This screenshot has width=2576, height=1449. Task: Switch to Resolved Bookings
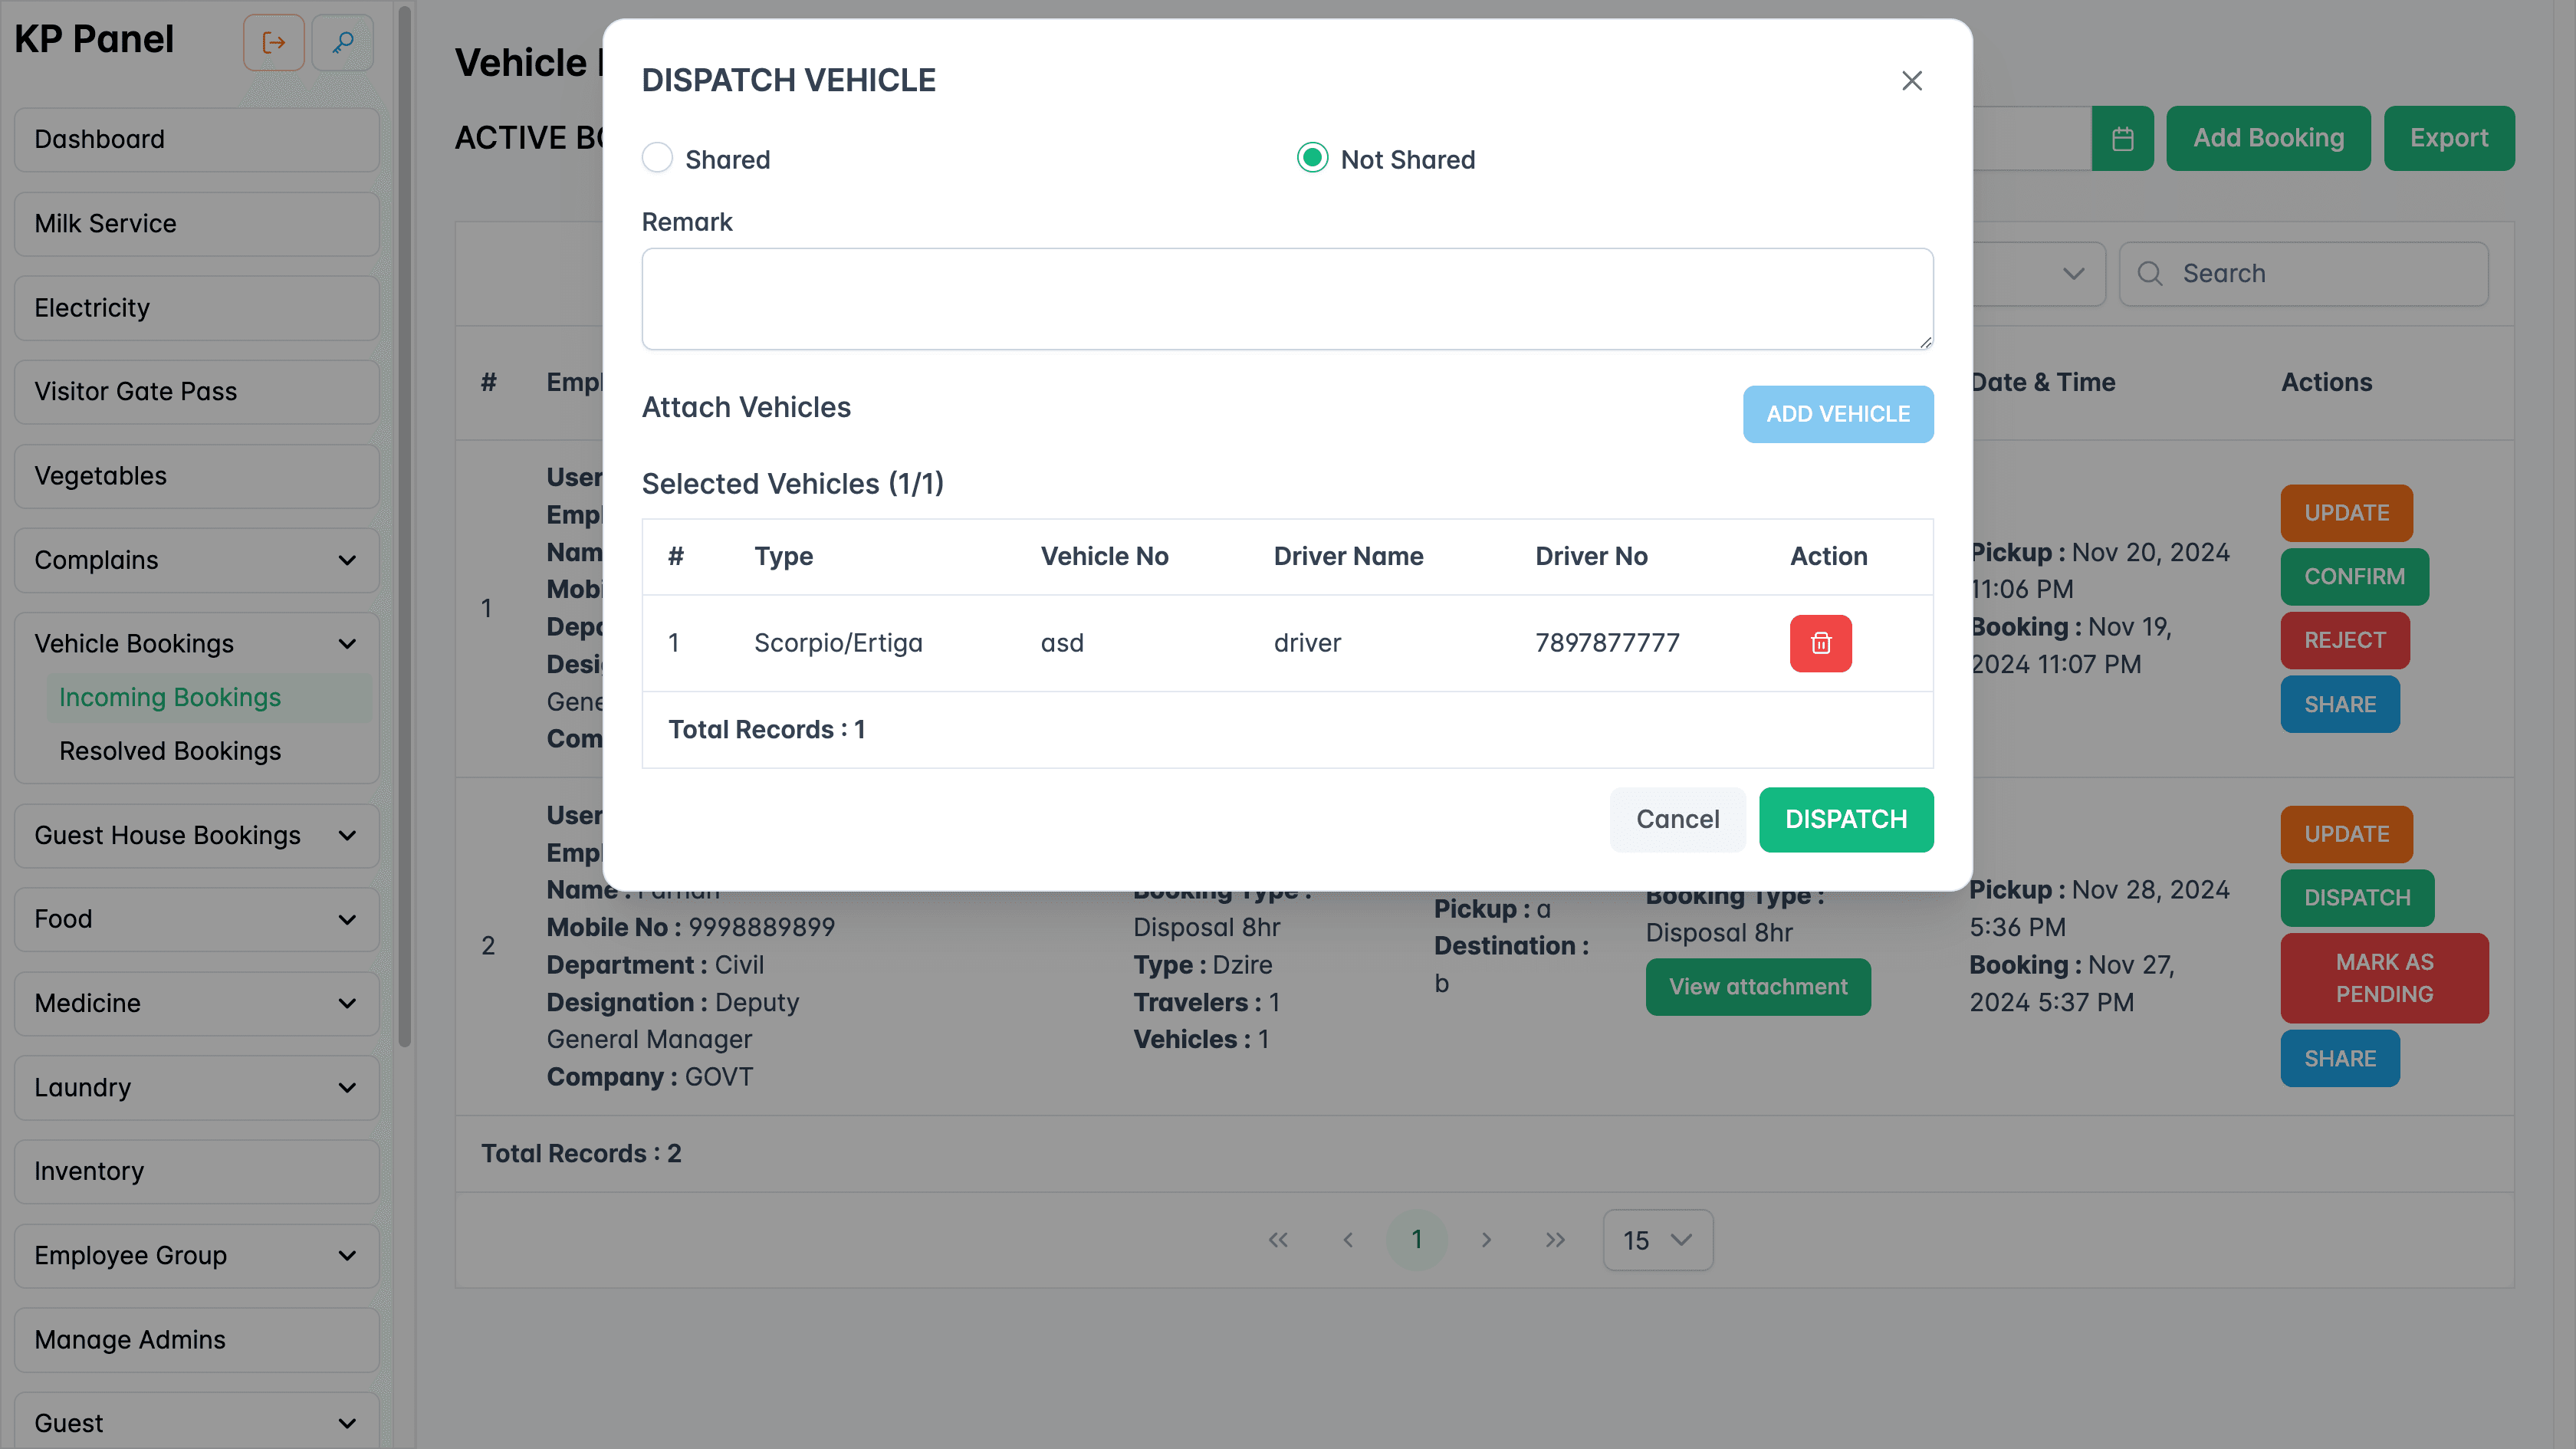click(170, 750)
